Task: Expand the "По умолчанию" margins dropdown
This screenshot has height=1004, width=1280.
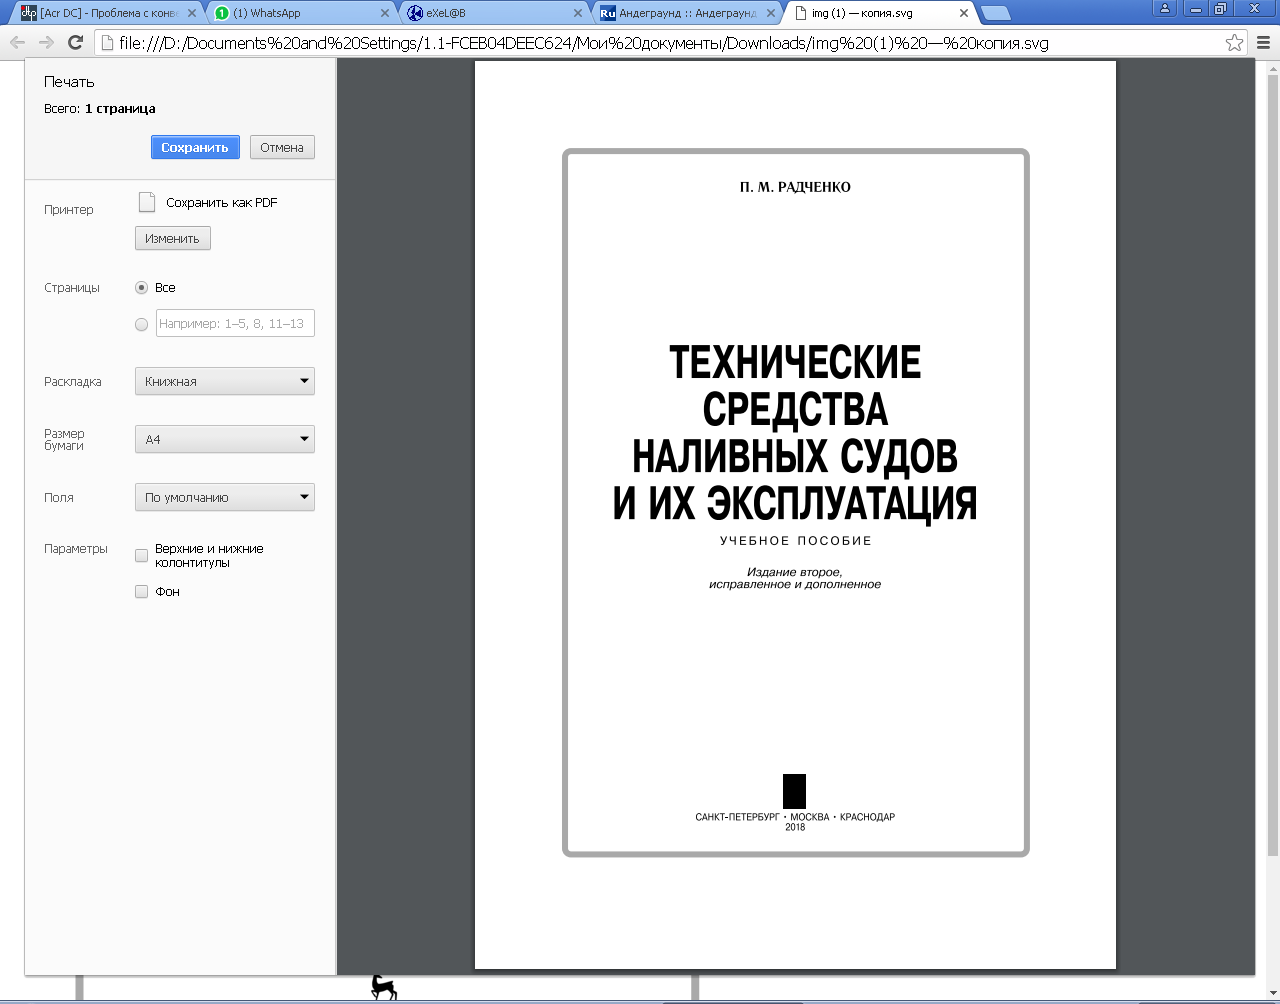Action: (x=225, y=497)
